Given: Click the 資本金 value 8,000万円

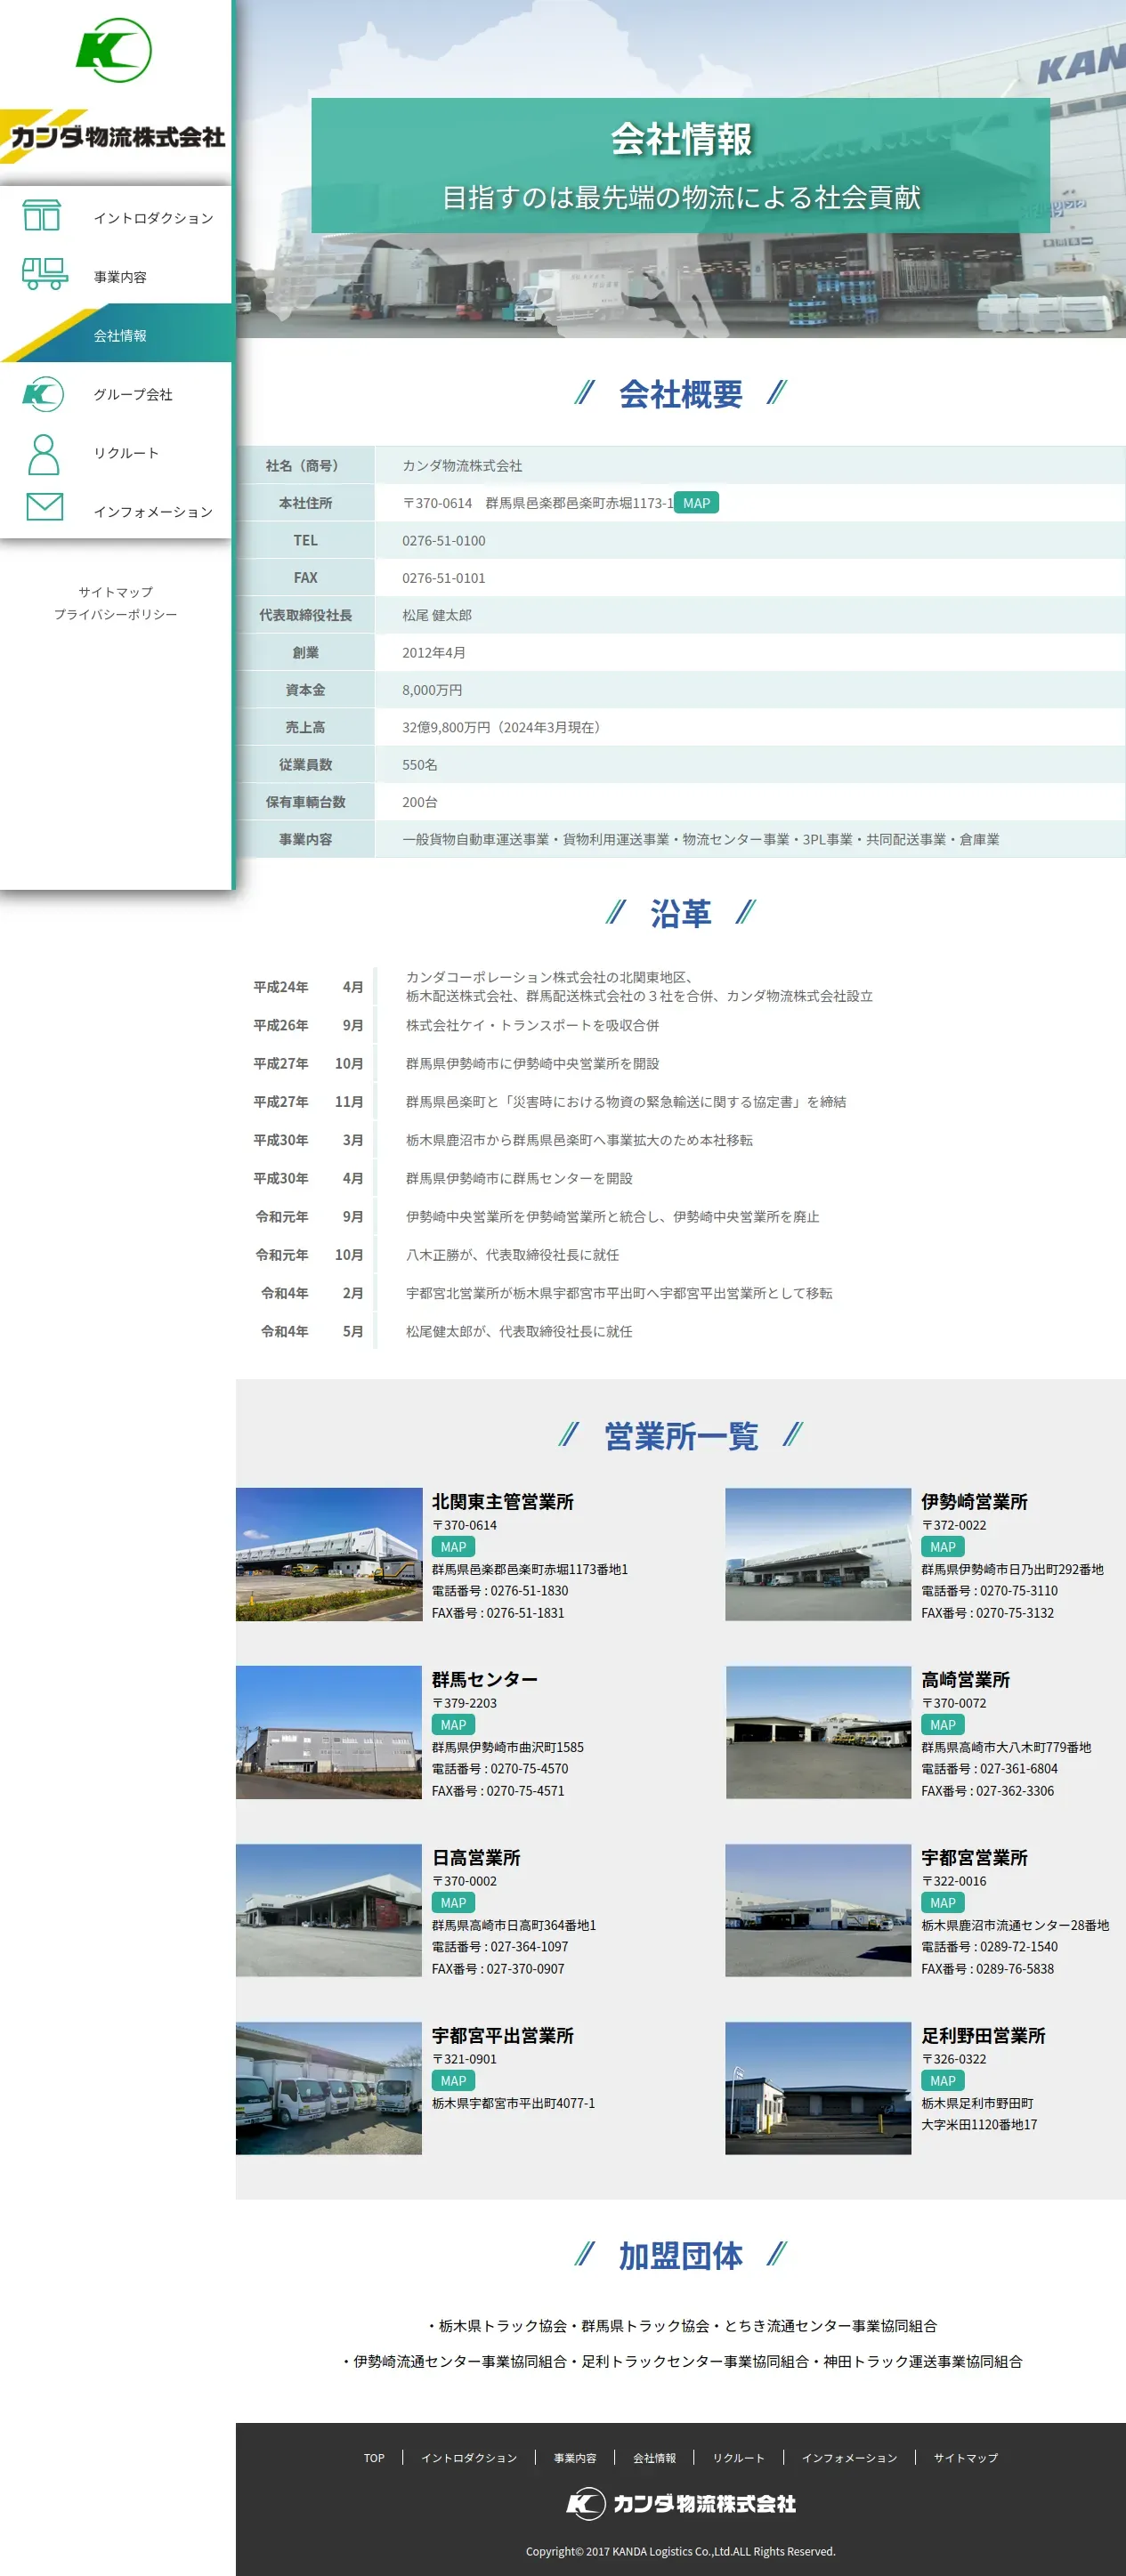Looking at the screenshot, I should pos(432,689).
